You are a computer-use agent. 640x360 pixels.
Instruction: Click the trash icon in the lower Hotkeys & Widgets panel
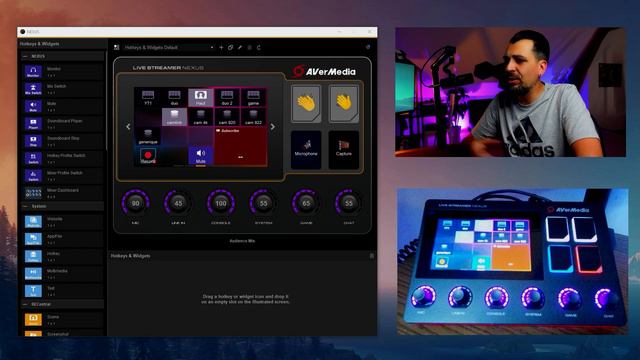point(372,256)
